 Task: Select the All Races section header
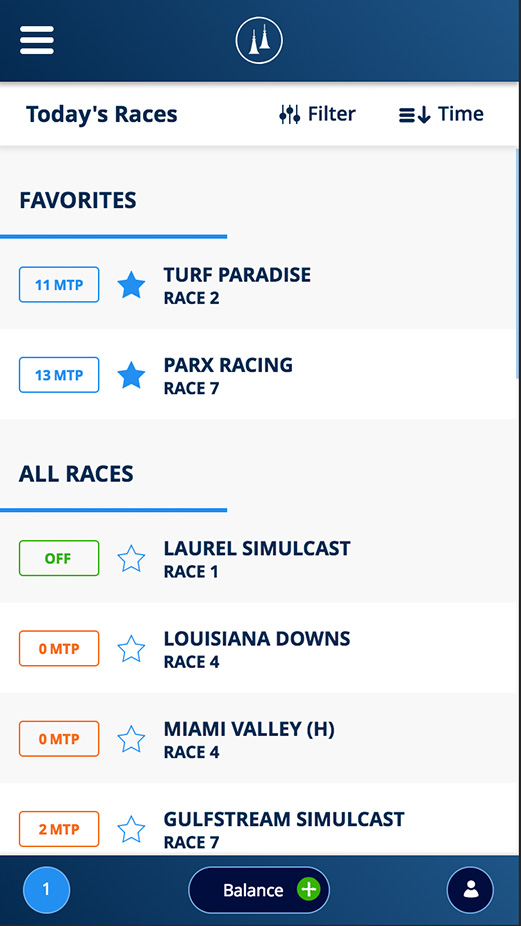(76, 474)
